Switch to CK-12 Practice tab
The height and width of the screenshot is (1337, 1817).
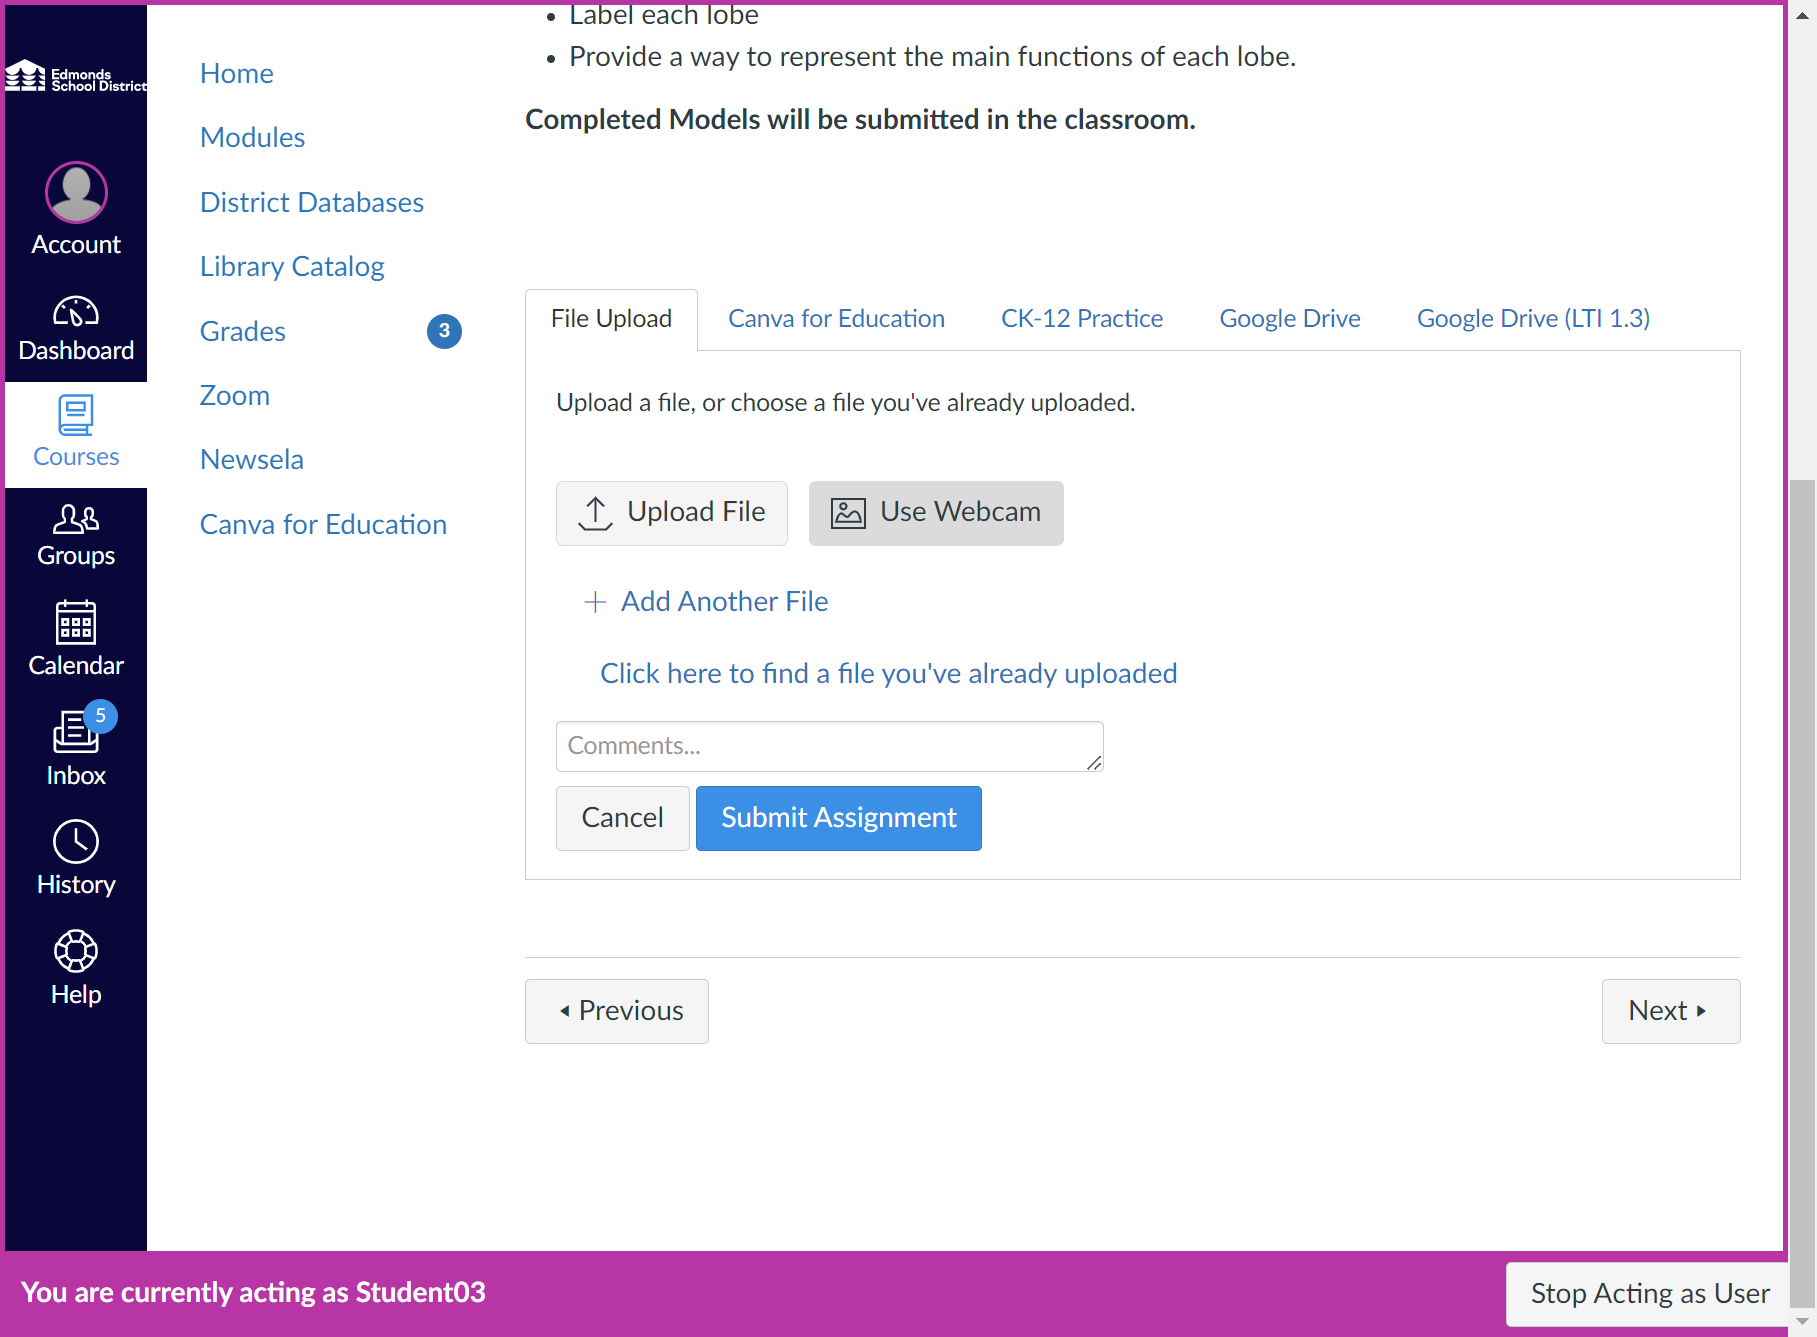1082,319
